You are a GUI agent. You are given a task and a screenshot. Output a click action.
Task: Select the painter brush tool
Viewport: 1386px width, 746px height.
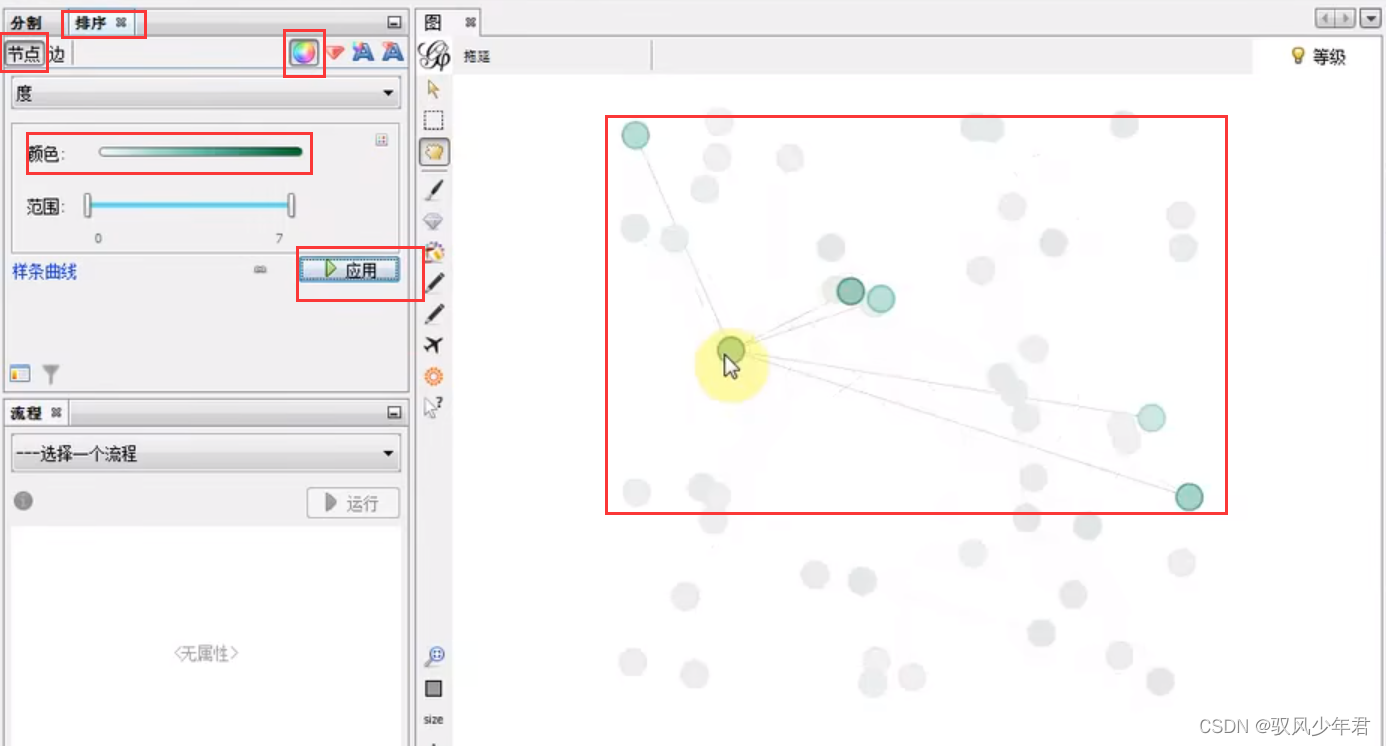[x=433, y=189]
